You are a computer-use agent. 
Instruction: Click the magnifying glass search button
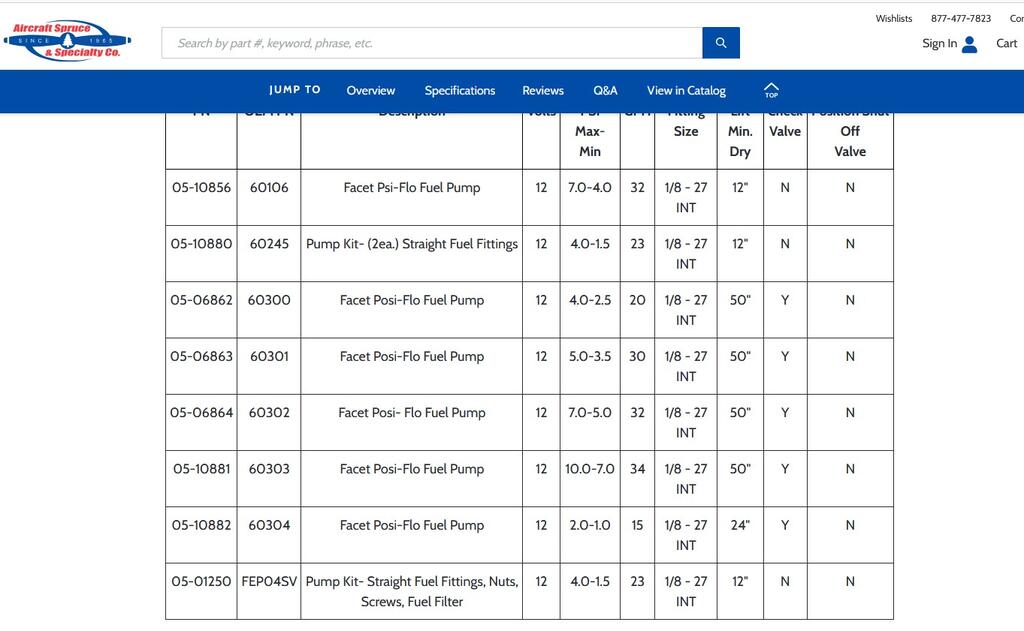tap(721, 43)
